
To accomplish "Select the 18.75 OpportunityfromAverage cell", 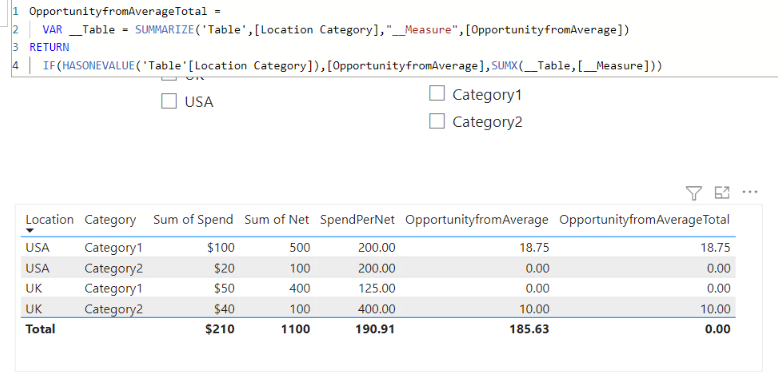I will [534, 248].
